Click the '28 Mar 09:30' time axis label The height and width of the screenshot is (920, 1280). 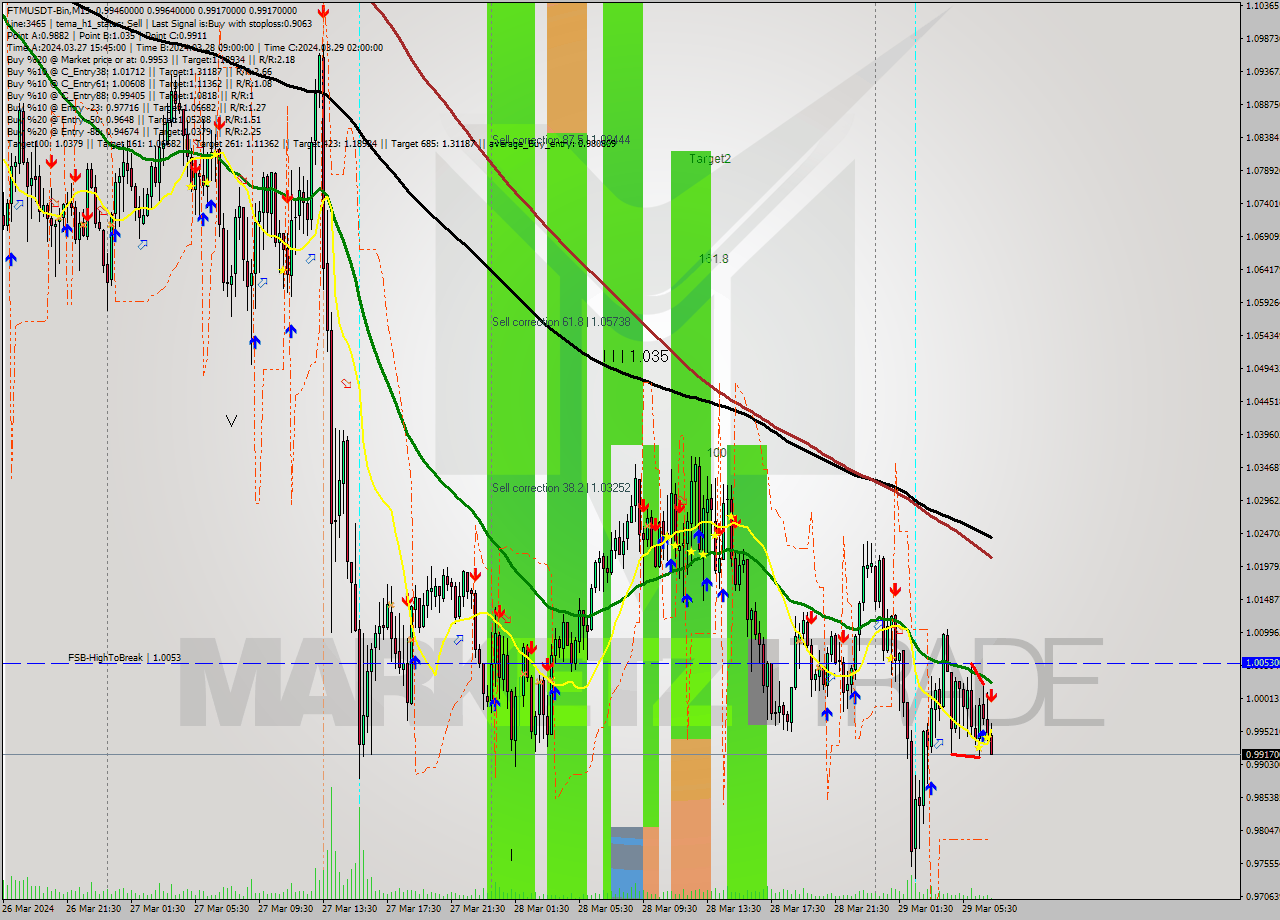tap(670, 909)
